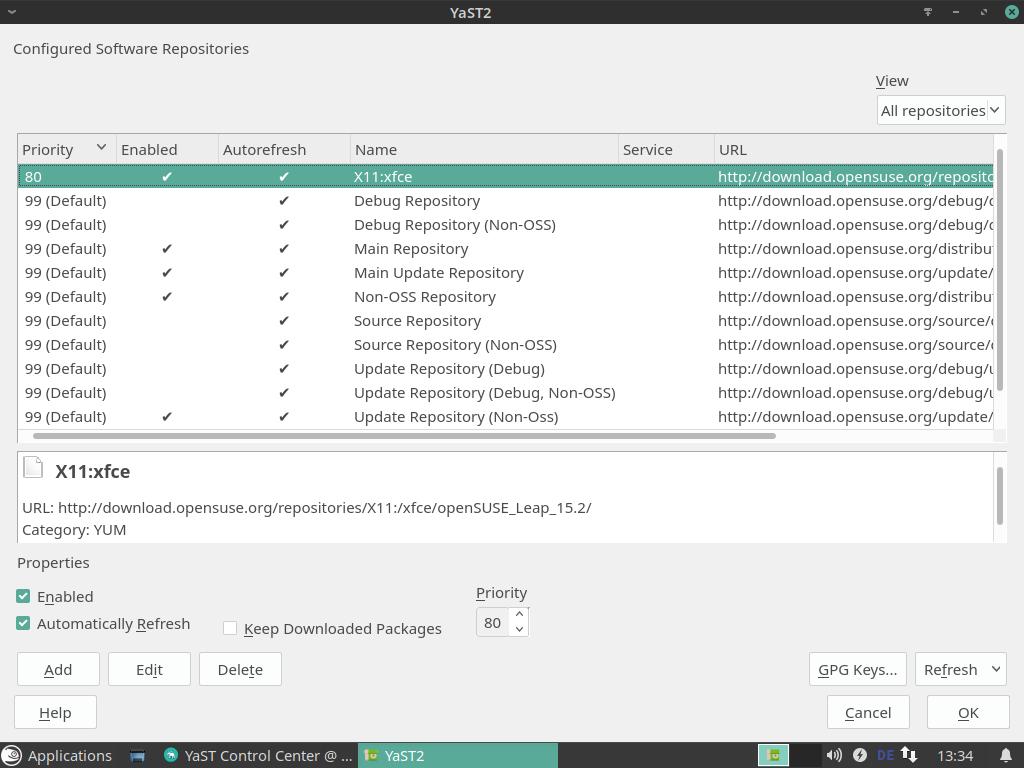
Task: Click the X11:xfce repository document icon
Action: click(34, 468)
